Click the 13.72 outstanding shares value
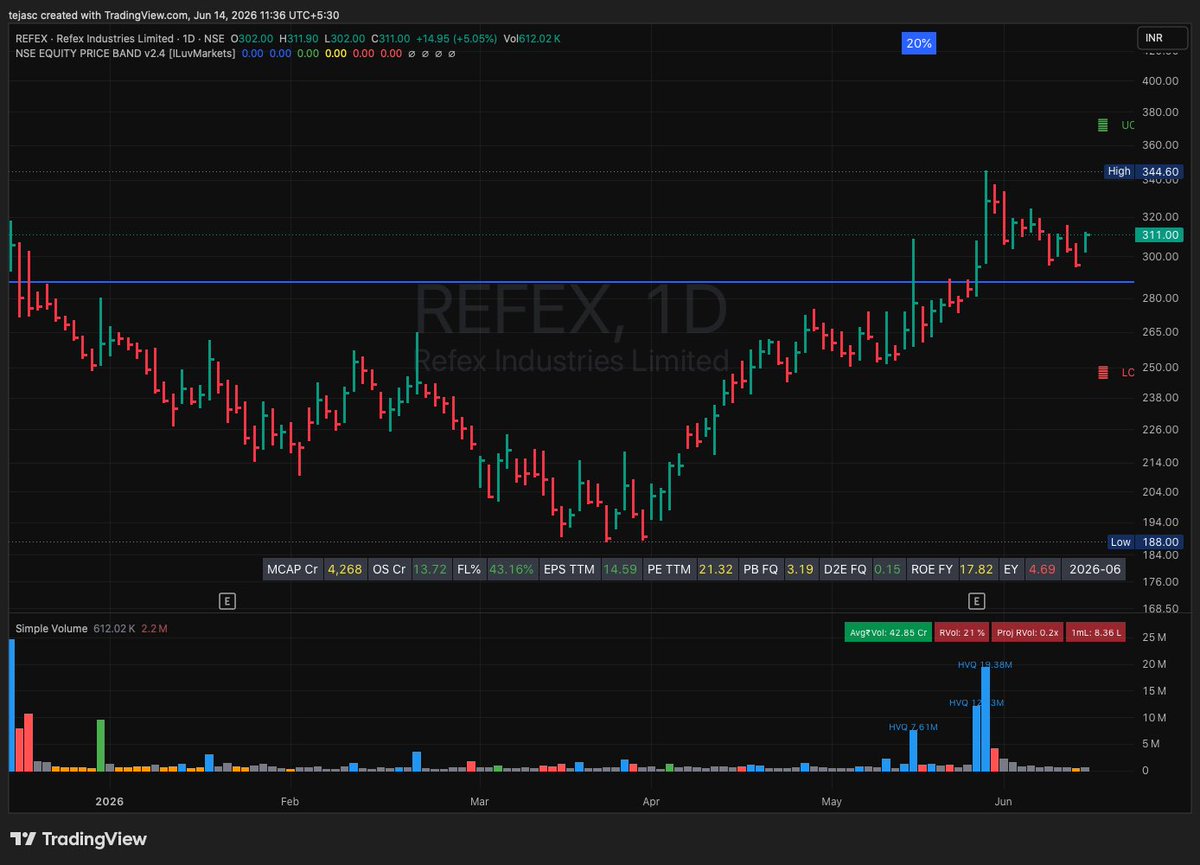Screen dimensions: 1200x865 pyautogui.click(x=431, y=569)
